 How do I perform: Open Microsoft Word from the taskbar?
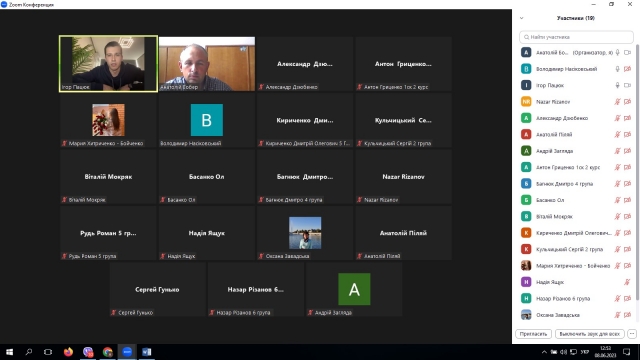point(147,352)
